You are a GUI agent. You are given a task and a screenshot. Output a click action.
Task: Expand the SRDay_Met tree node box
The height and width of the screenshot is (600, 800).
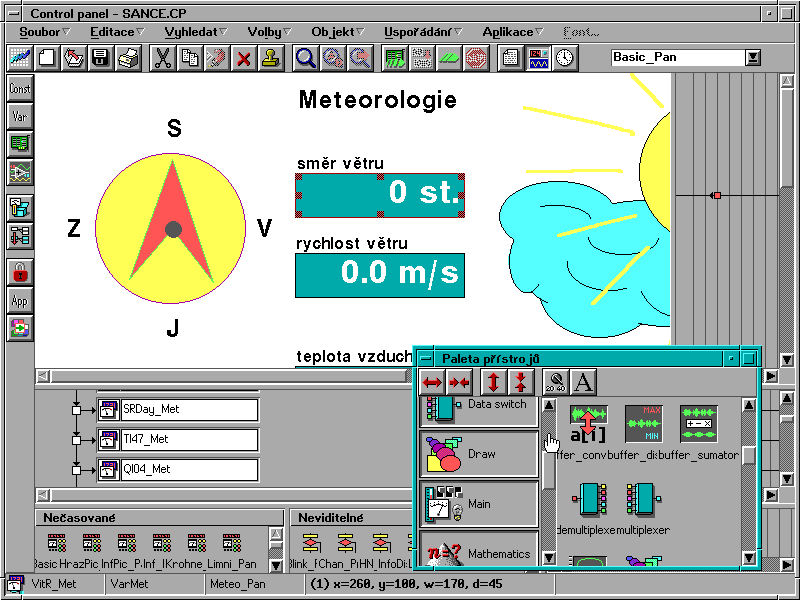click(x=76, y=410)
